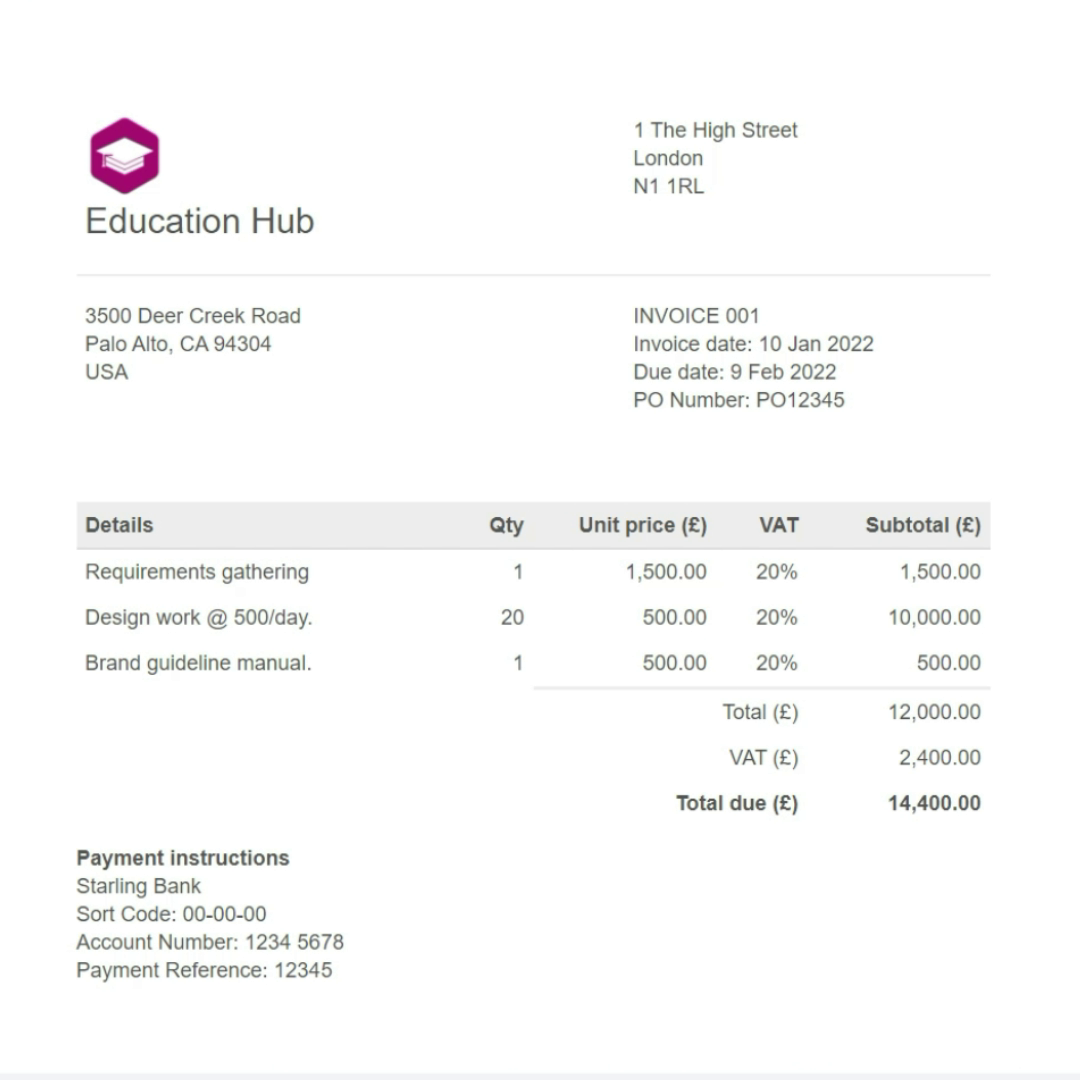1080x1080 pixels.
Task: Click the Total due 14,400.00 amount
Action: click(934, 803)
